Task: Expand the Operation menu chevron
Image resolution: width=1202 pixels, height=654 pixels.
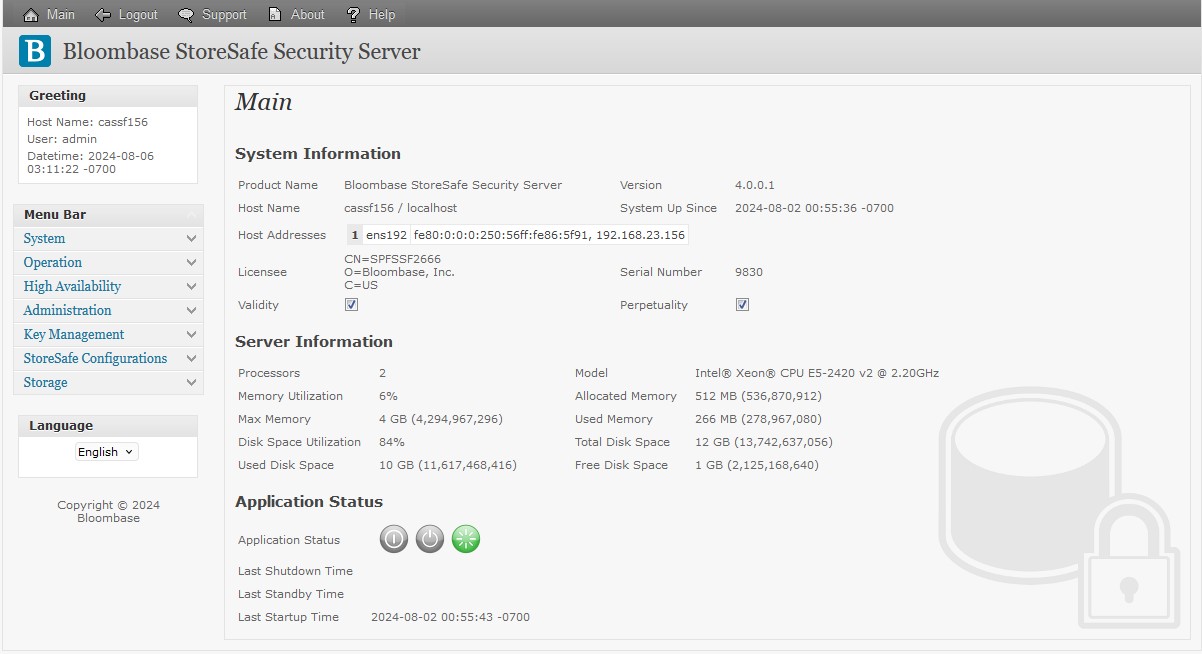Action: (191, 262)
